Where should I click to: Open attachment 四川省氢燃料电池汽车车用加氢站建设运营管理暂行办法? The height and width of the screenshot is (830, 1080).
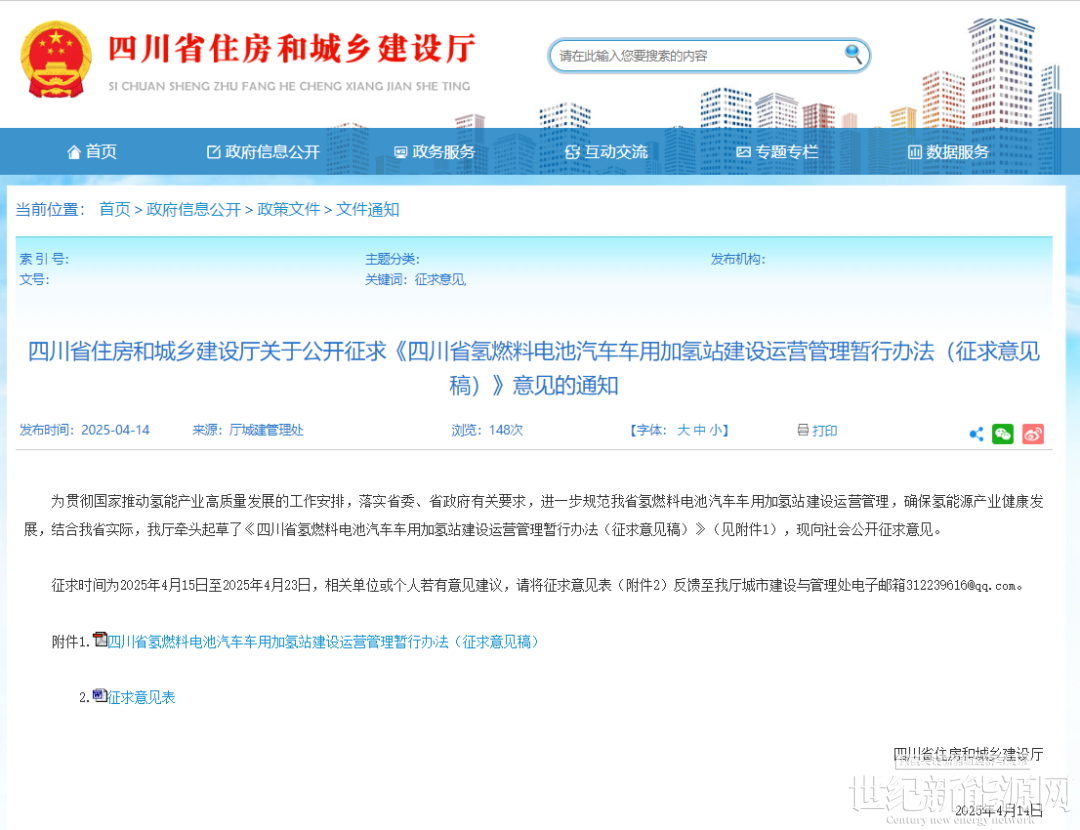point(322,642)
